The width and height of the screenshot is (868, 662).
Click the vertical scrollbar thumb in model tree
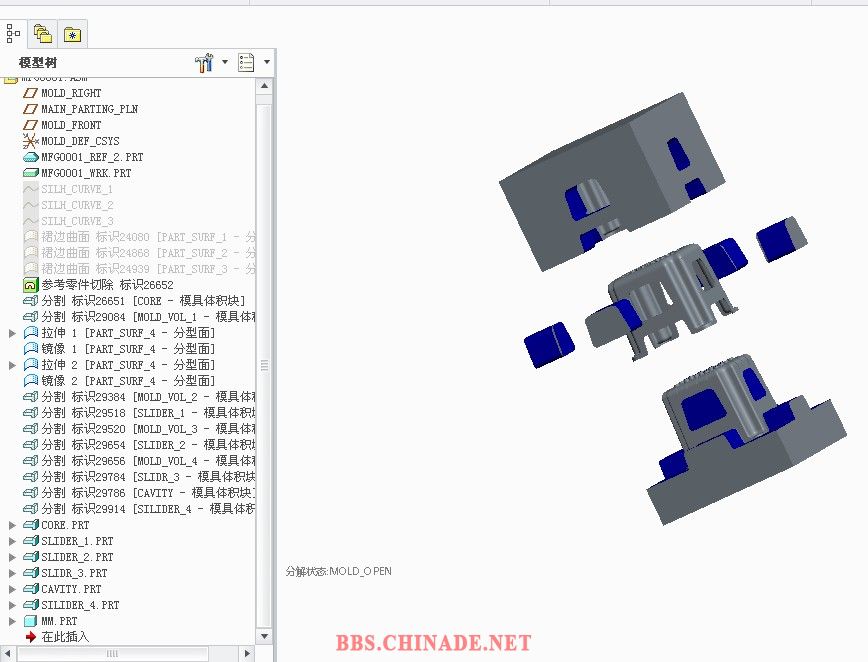[265, 365]
